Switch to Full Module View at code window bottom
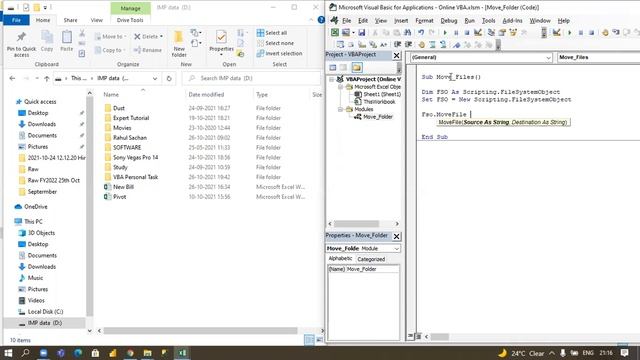 pos(418,336)
